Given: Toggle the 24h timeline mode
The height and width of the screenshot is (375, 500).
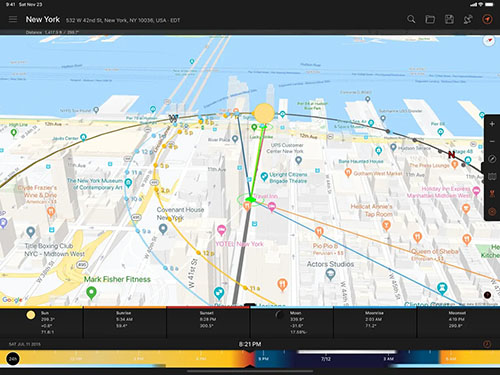Looking at the screenshot, I should [13, 359].
